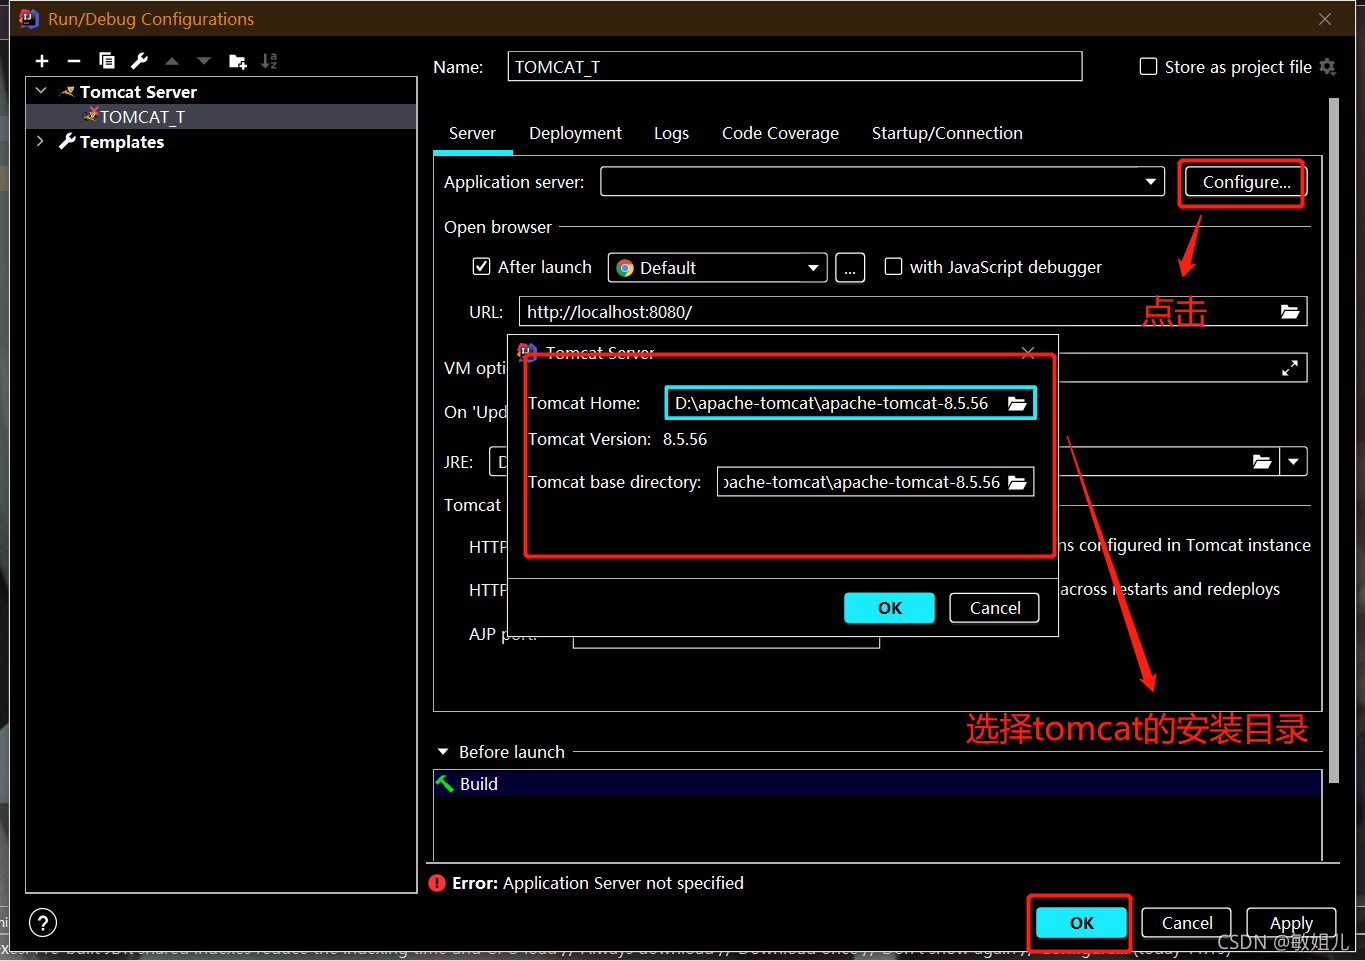
Task: Browse for Tomcat Home folder
Action: point(1017,403)
